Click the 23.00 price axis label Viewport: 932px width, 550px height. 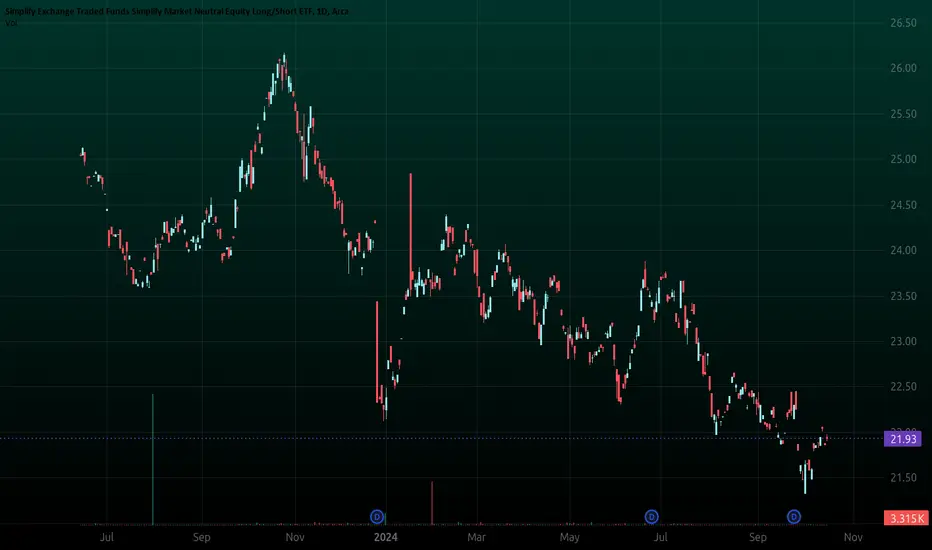(x=903, y=341)
